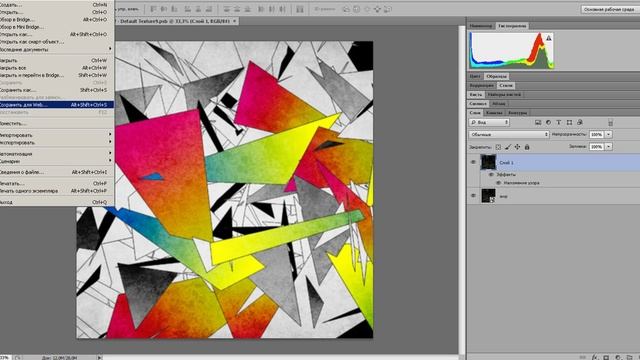Choose Сведения о файле menu item
Image resolution: width=640 pixels, height=360 pixels.
pyautogui.click(x=57, y=172)
